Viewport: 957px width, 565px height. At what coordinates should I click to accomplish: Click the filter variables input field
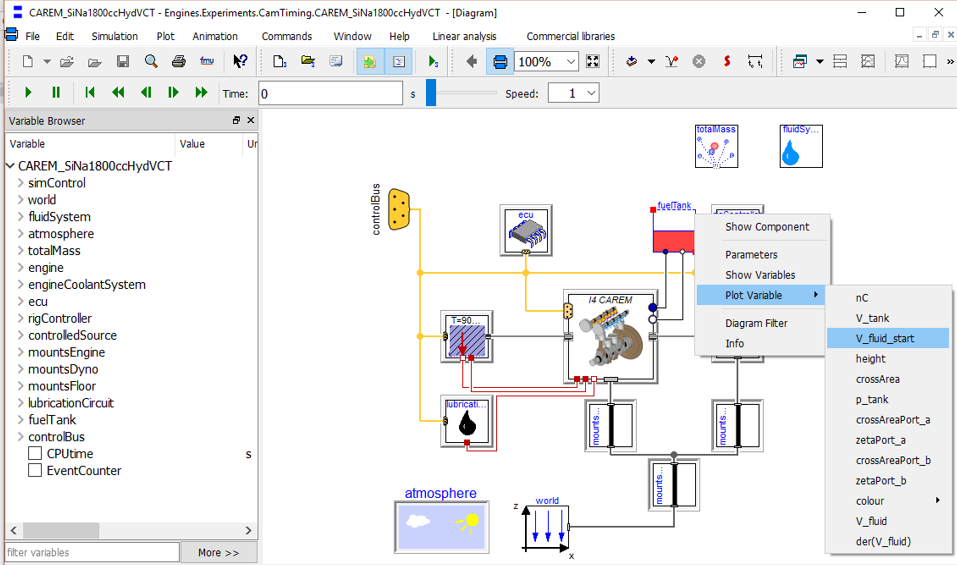click(x=92, y=552)
